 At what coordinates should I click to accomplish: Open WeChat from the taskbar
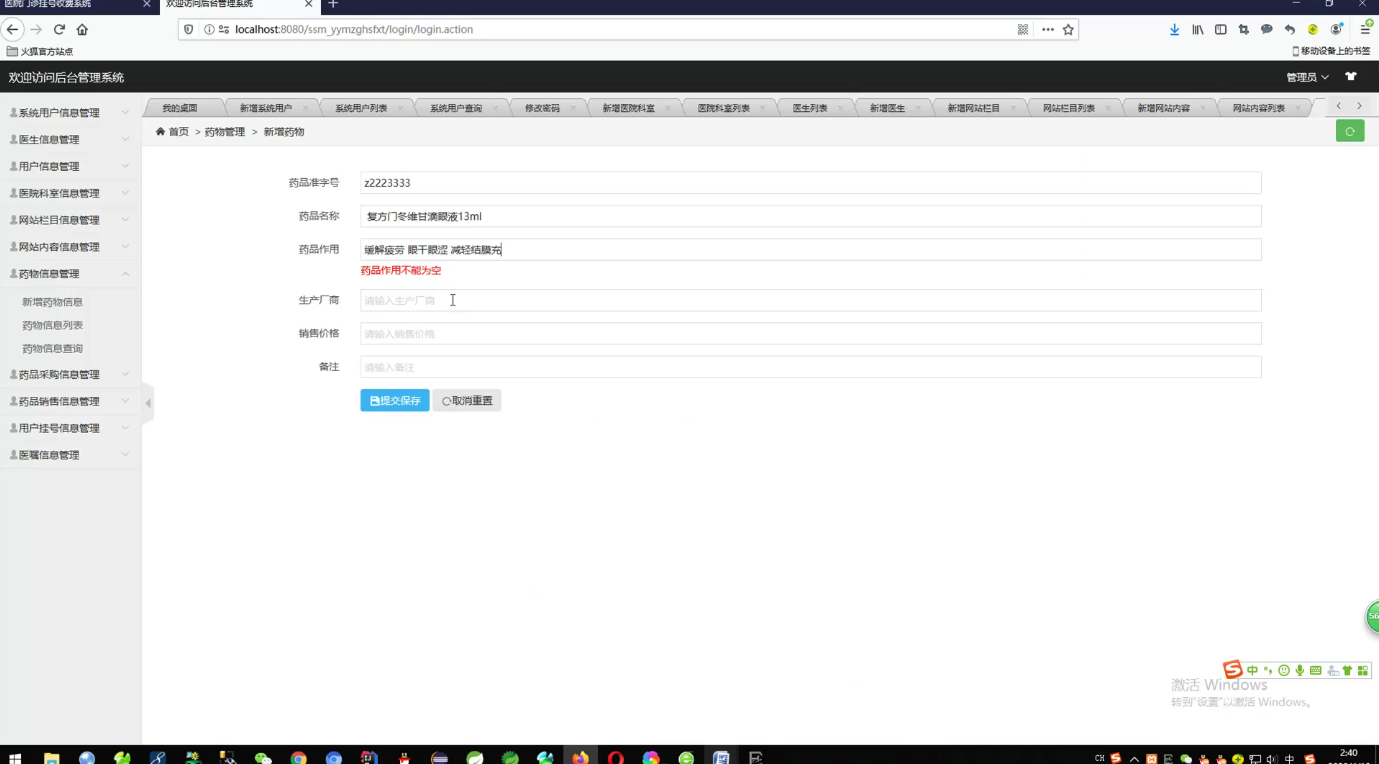263,758
